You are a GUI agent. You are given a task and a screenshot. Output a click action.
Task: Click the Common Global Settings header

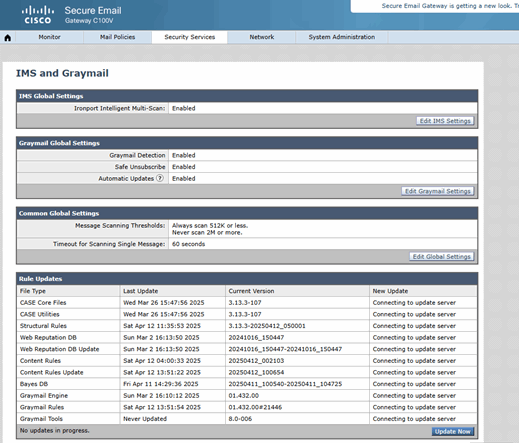pos(59,213)
